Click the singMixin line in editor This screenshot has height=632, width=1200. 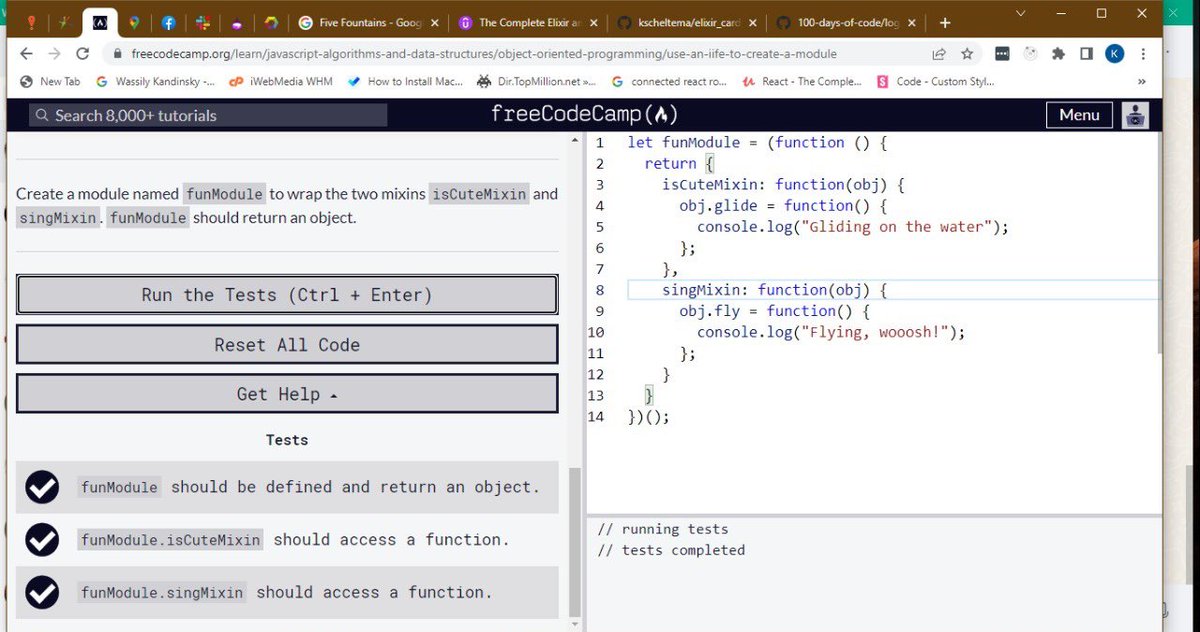775,290
